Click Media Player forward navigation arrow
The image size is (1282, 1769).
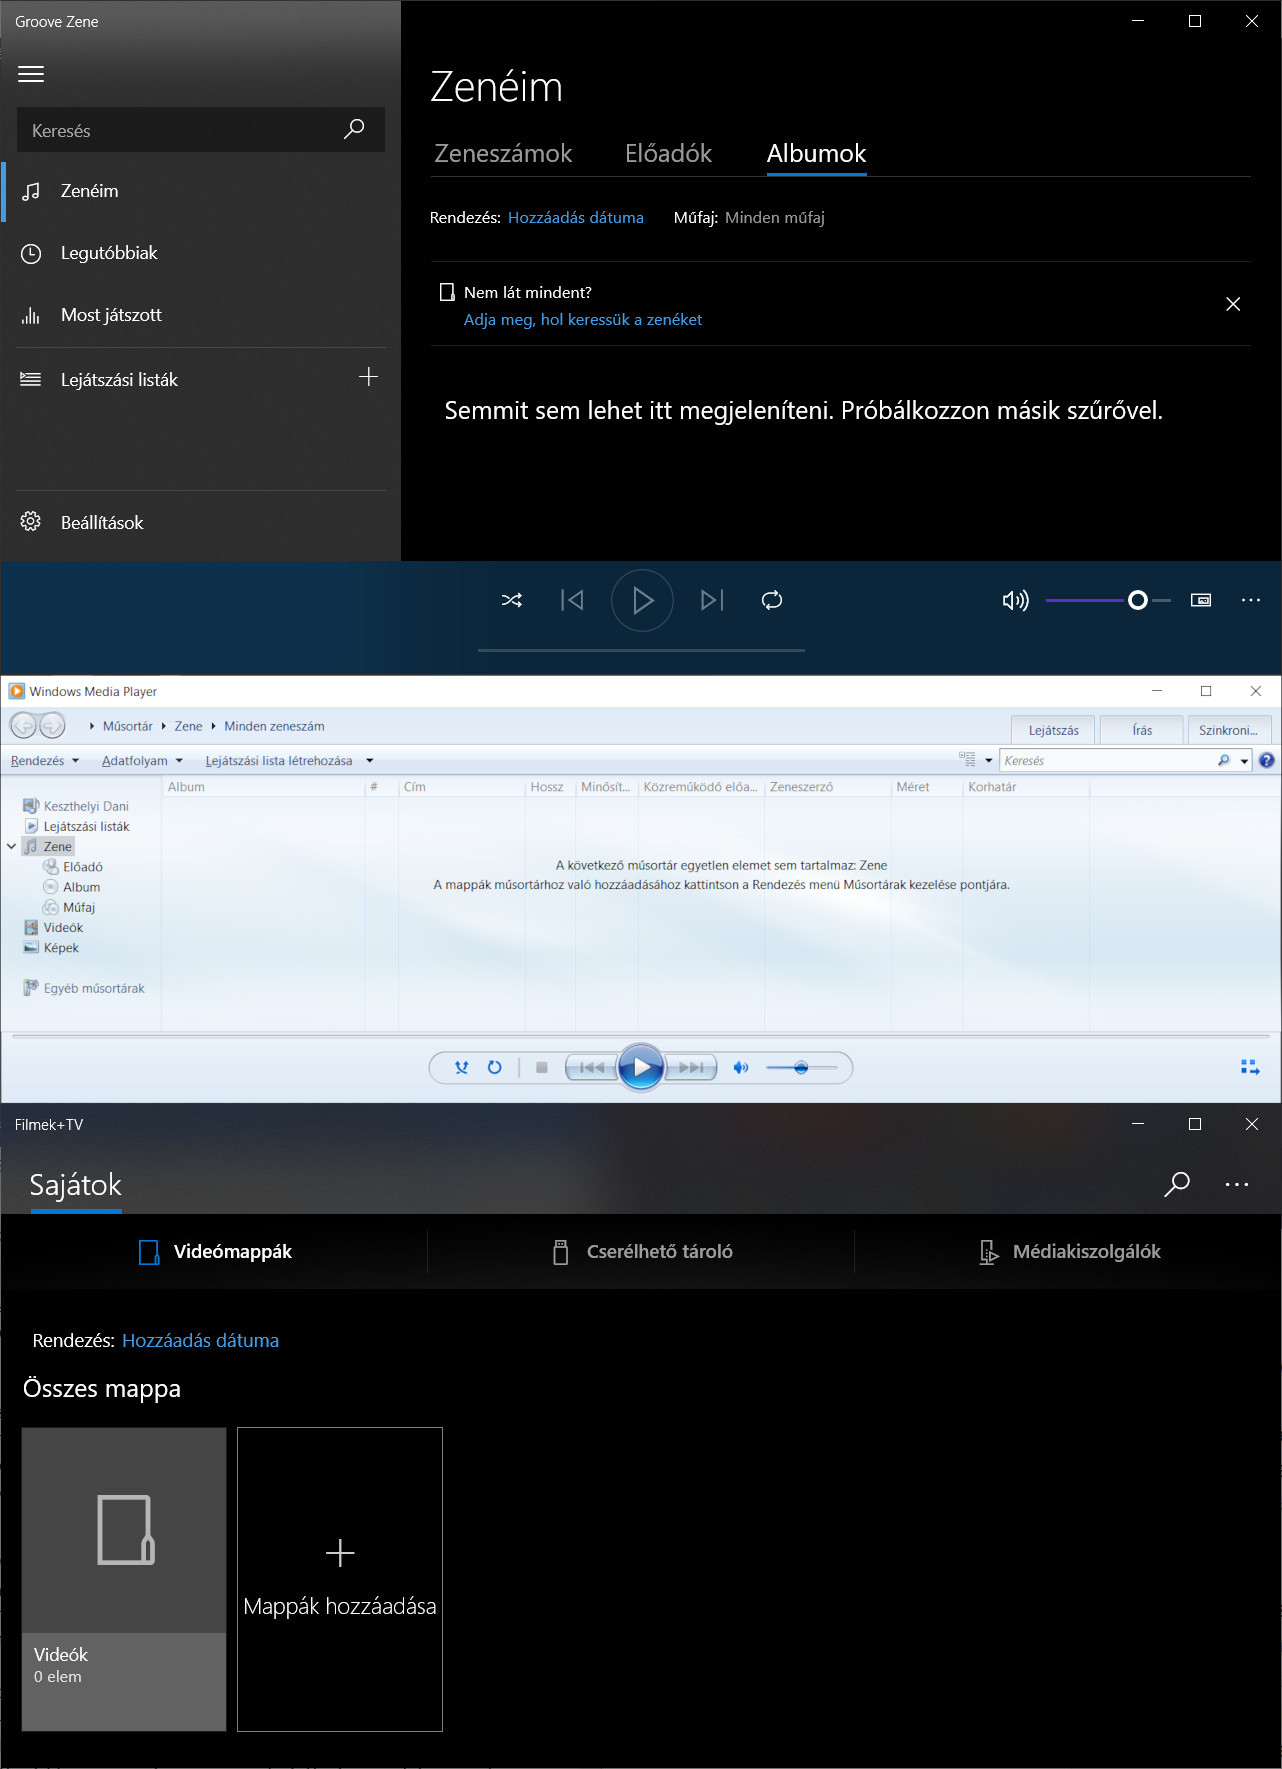click(x=52, y=725)
